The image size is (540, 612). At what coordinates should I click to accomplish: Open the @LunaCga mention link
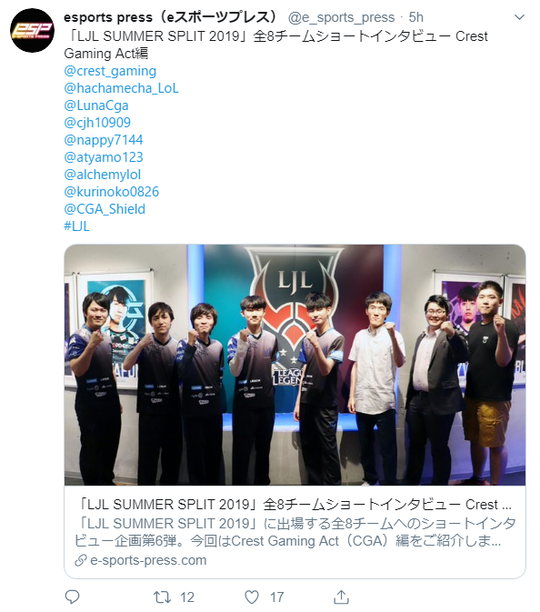pos(96,105)
